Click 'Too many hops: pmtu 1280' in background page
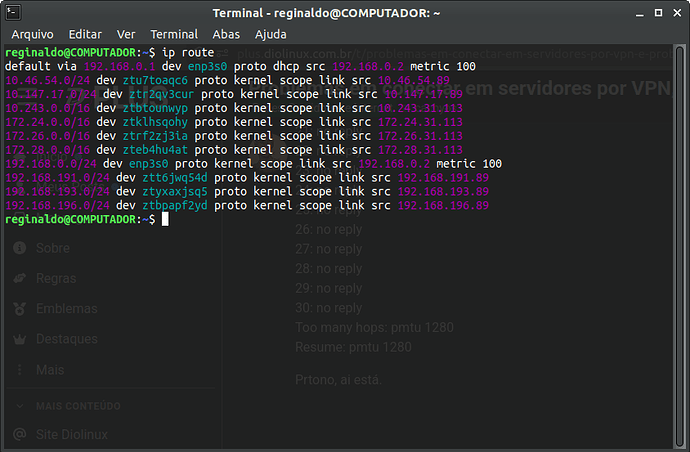690x452 pixels. pyautogui.click(x=374, y=327)
